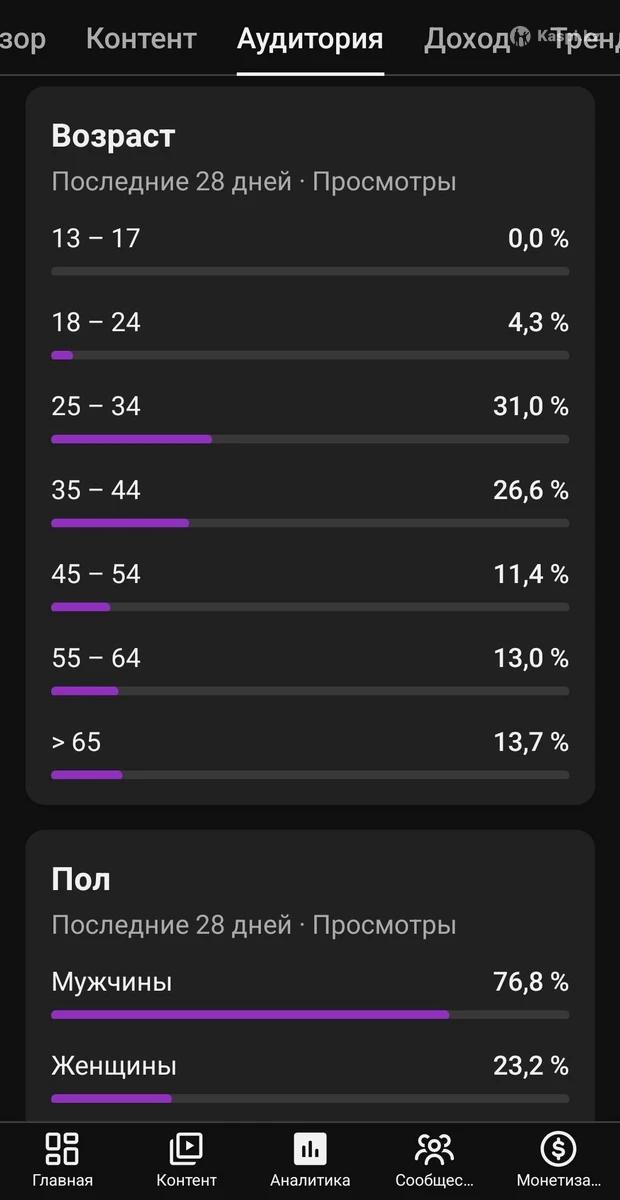
Task: Tap the 18 – 24 age row
Action: [310, 323]
